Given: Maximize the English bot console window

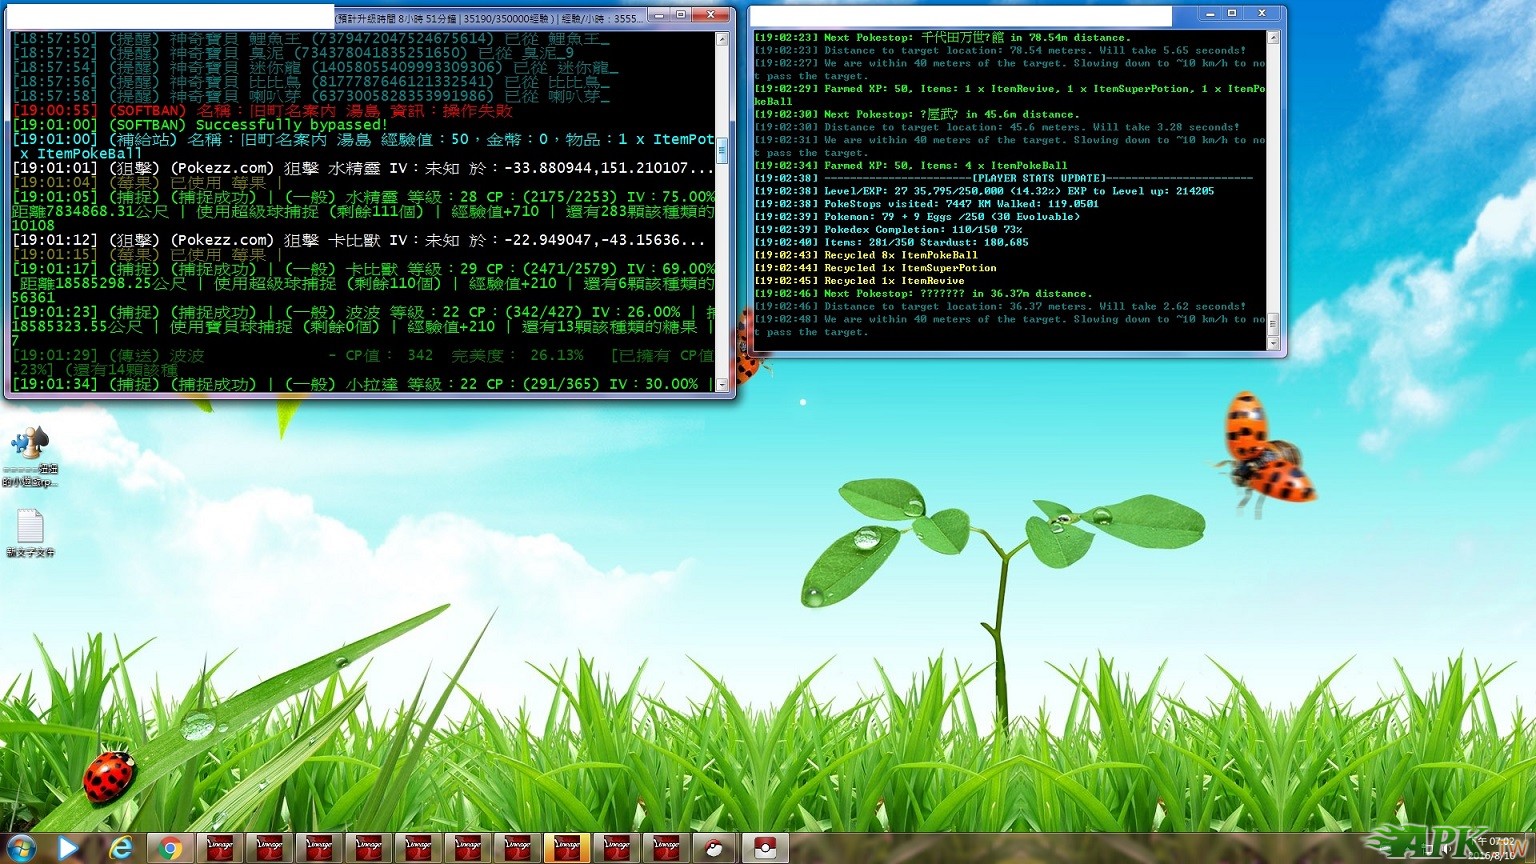Looking at the screenshot, I should [x=1232, y=14].
